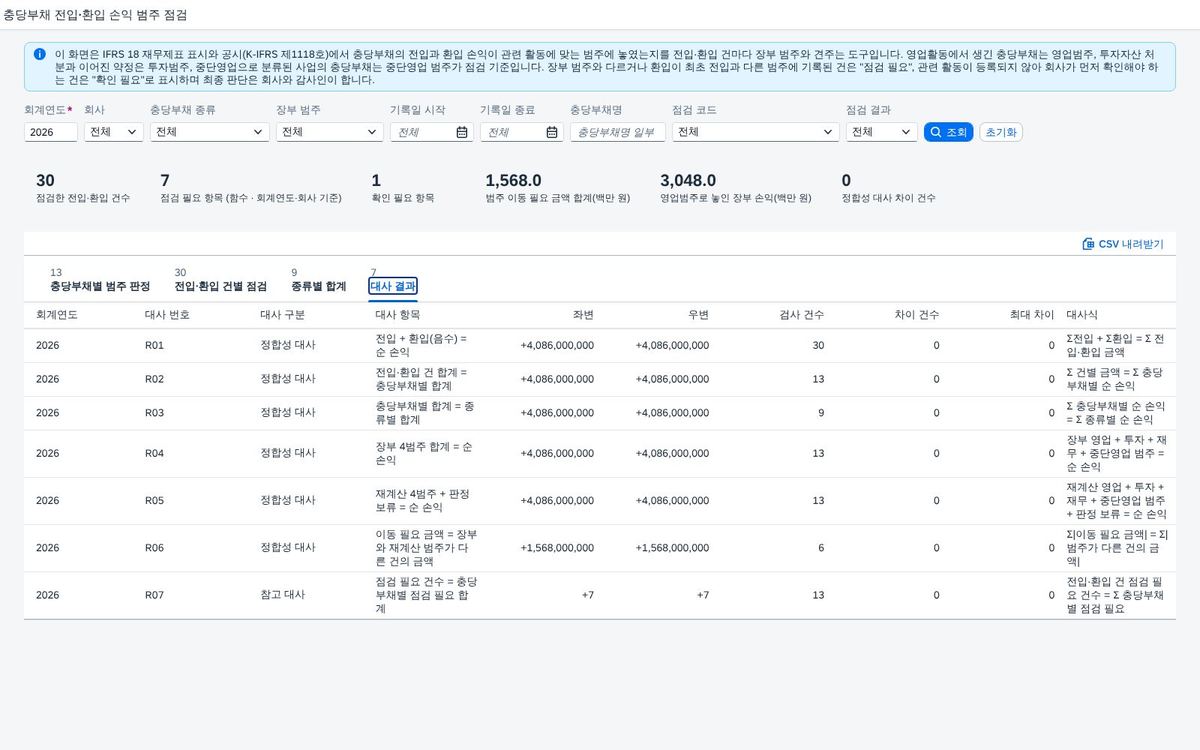Viewport: 1200px width, 750px height.
Task: Click the R05 cell in 대사 번호
Action: [x=154, y=501]
